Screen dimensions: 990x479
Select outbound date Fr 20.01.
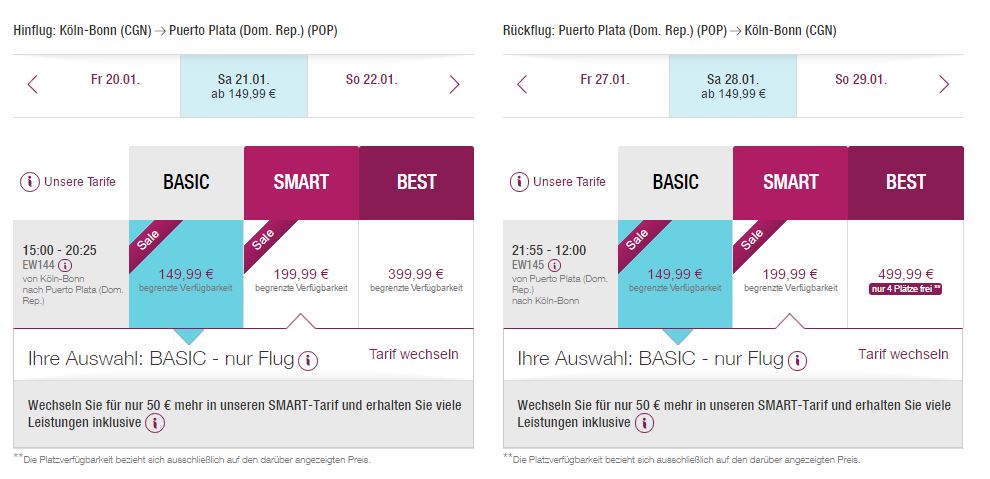click(x=116, y=80)
